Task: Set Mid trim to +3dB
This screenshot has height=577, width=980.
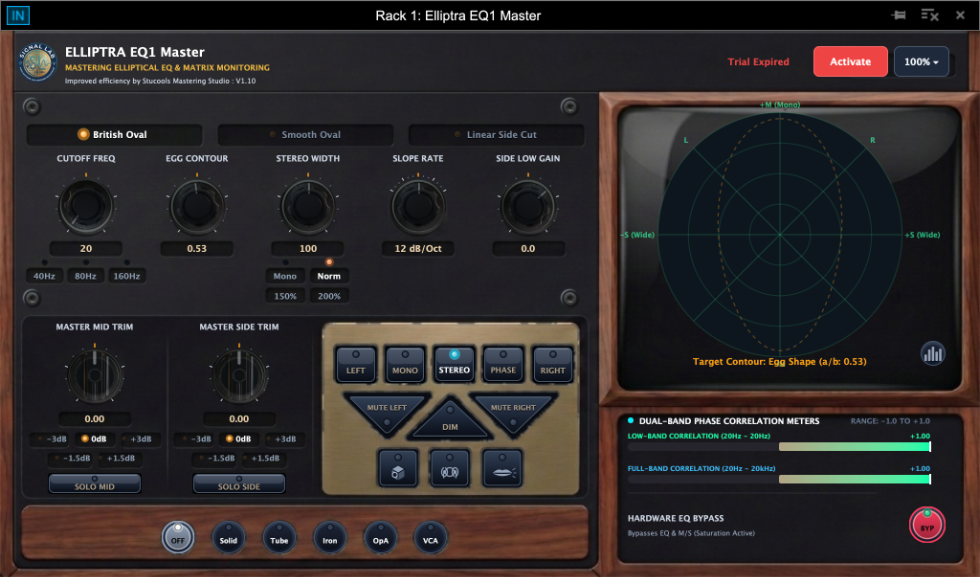Action: pos(140,439)
